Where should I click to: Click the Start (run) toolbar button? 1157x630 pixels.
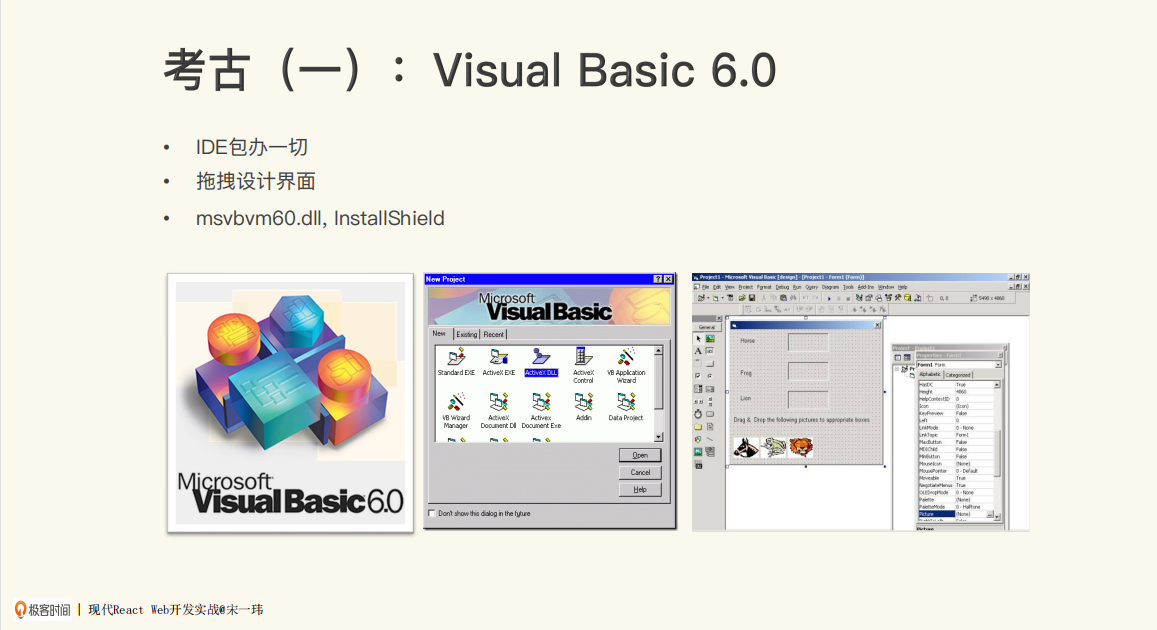pos(829,298)
